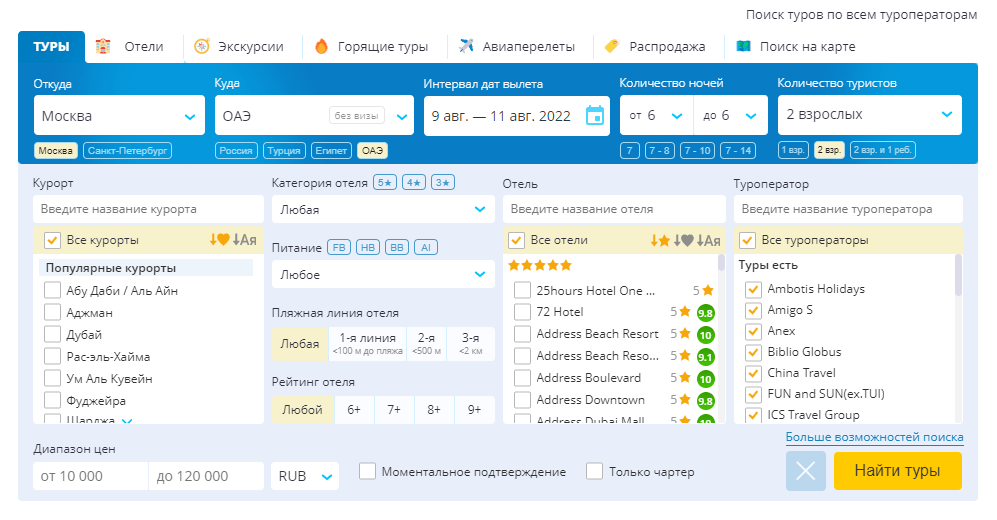Click the tour operator name input field

pyautogui.click(x=848, y=209)
